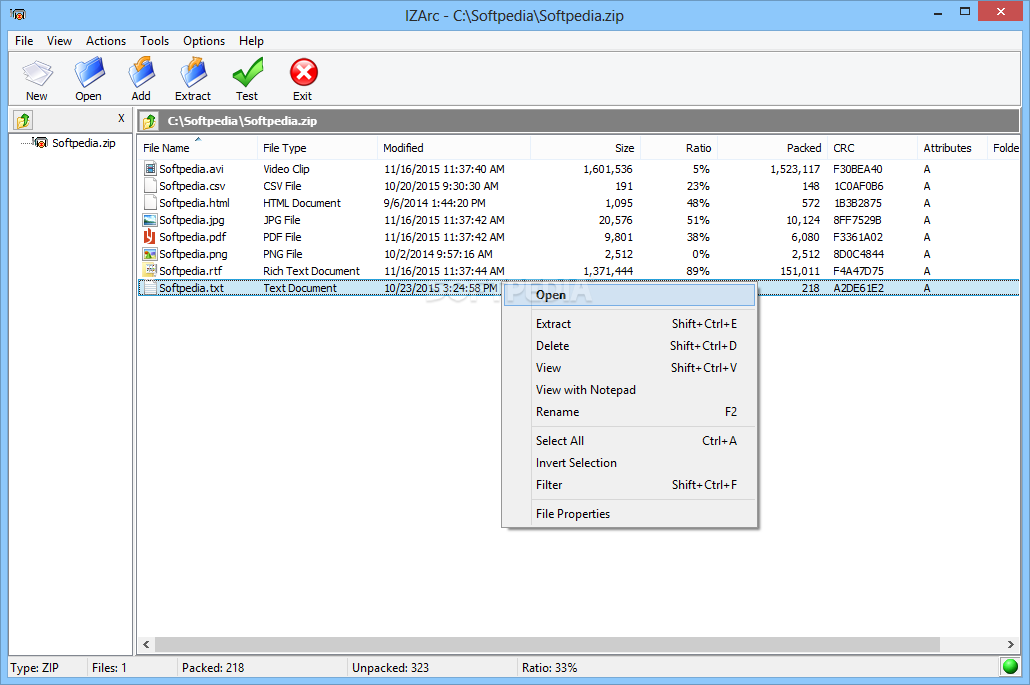The height and width of the screenshot is (685, 1030).
Task: Click the Ratio: 33% status bar entry
Action: click(550, 667)
